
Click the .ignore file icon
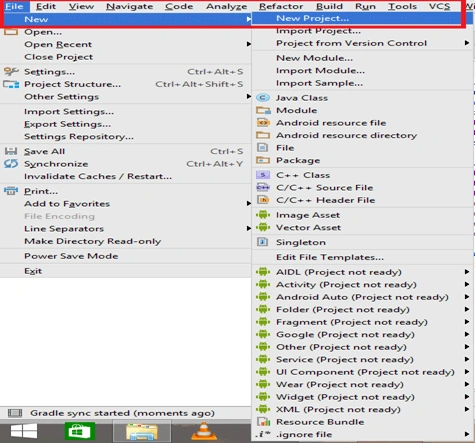(x=263, y=434)
